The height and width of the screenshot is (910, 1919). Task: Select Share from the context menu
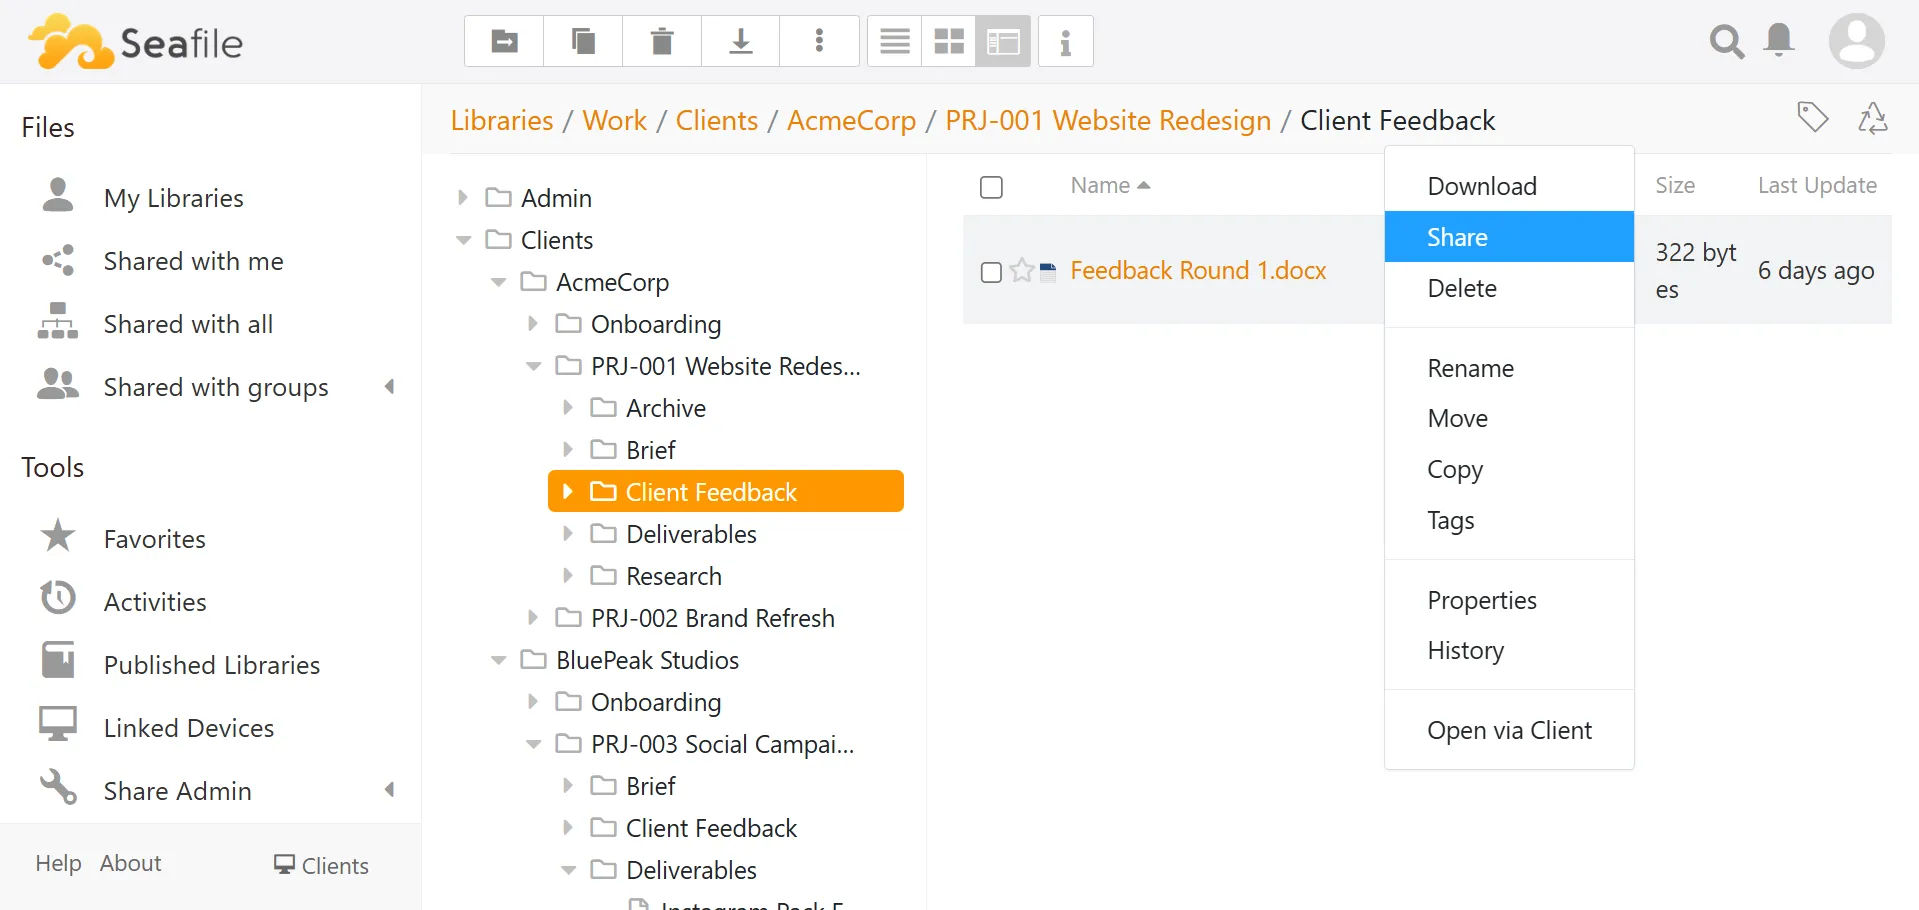tap(1457, 237)
